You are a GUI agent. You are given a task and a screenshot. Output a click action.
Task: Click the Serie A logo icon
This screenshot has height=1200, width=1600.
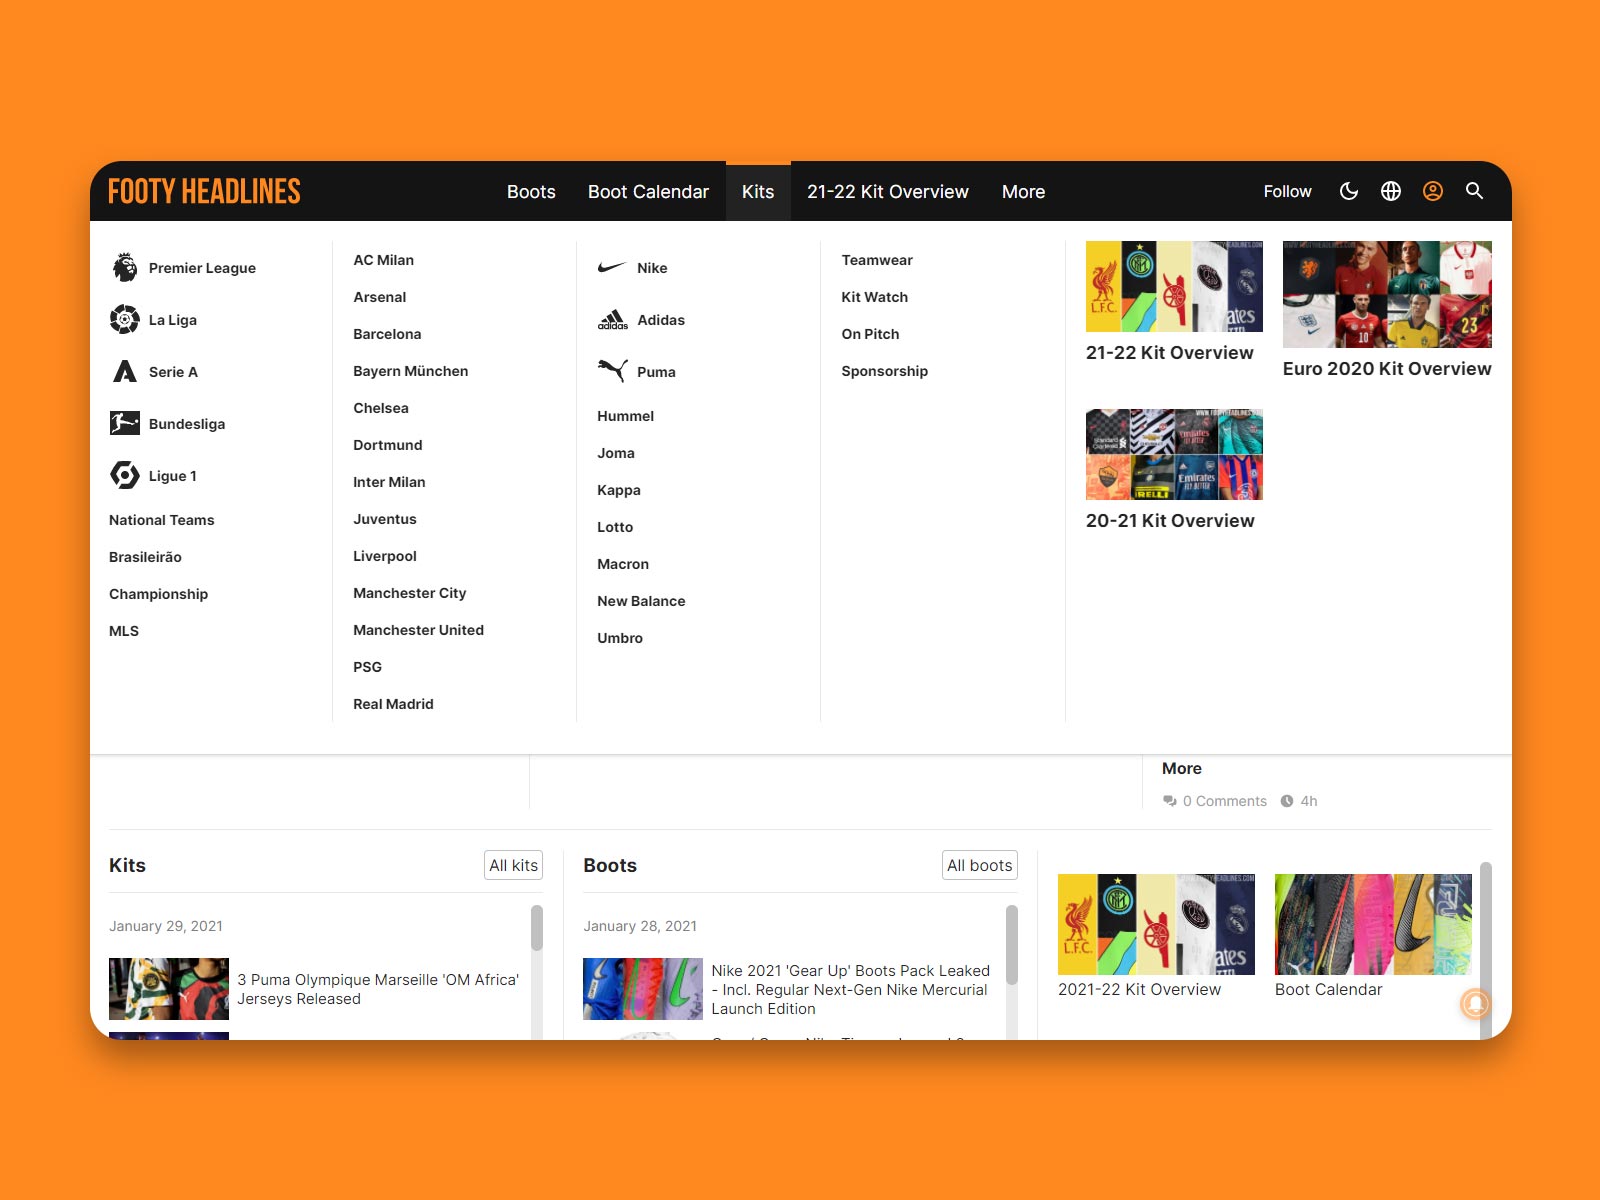tap(125, 371)
